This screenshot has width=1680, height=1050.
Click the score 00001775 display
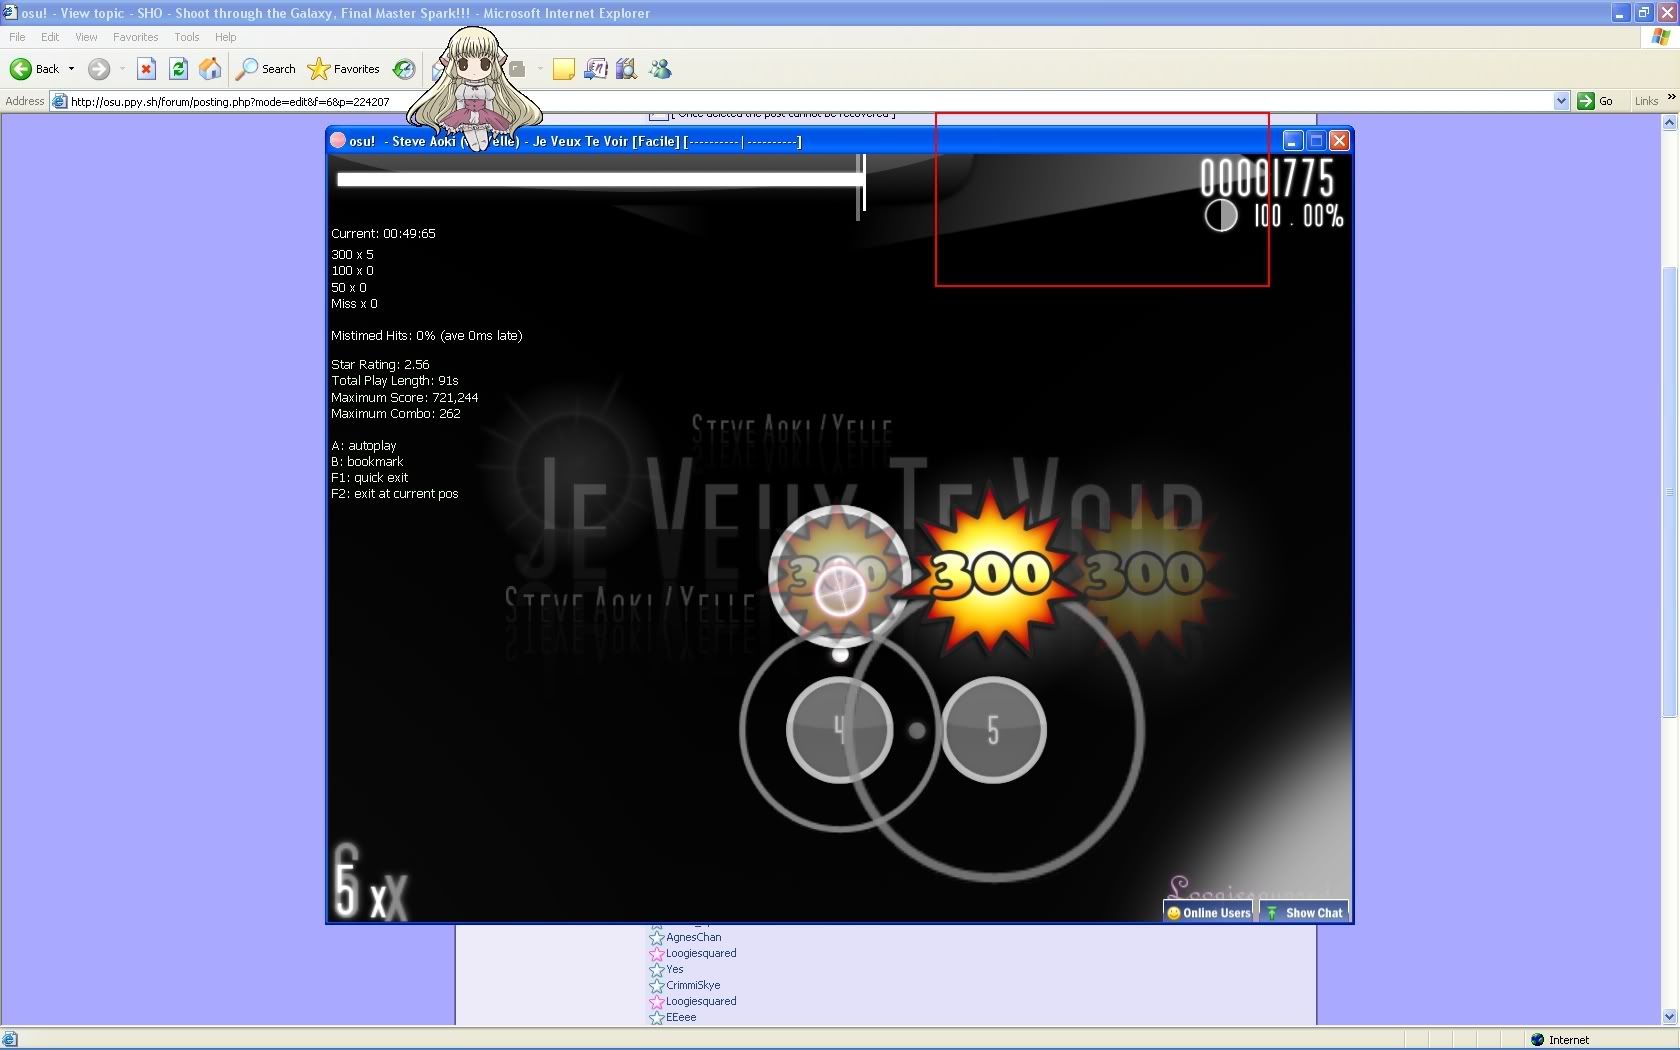pyautogui.click(x=1267, y=178)
